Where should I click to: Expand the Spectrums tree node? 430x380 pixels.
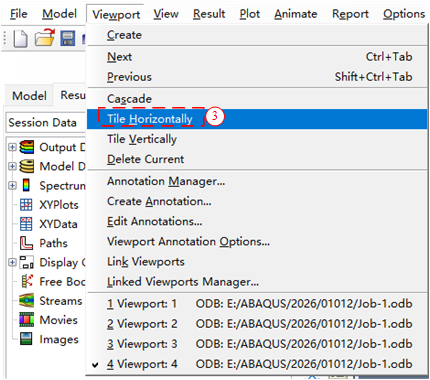point(12,185)
